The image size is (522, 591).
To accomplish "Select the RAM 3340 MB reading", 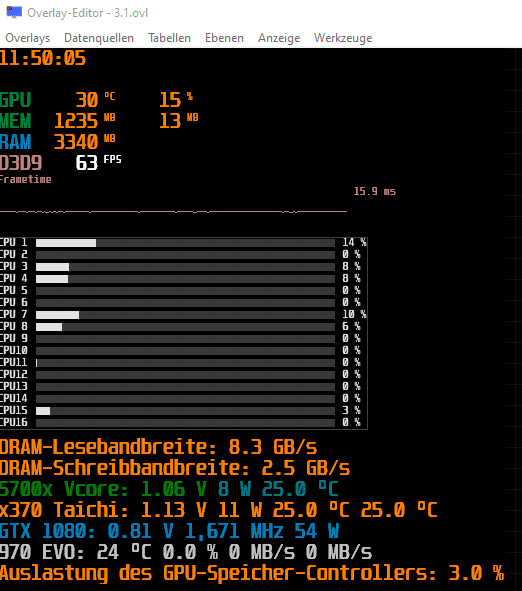I will (85, 142).
